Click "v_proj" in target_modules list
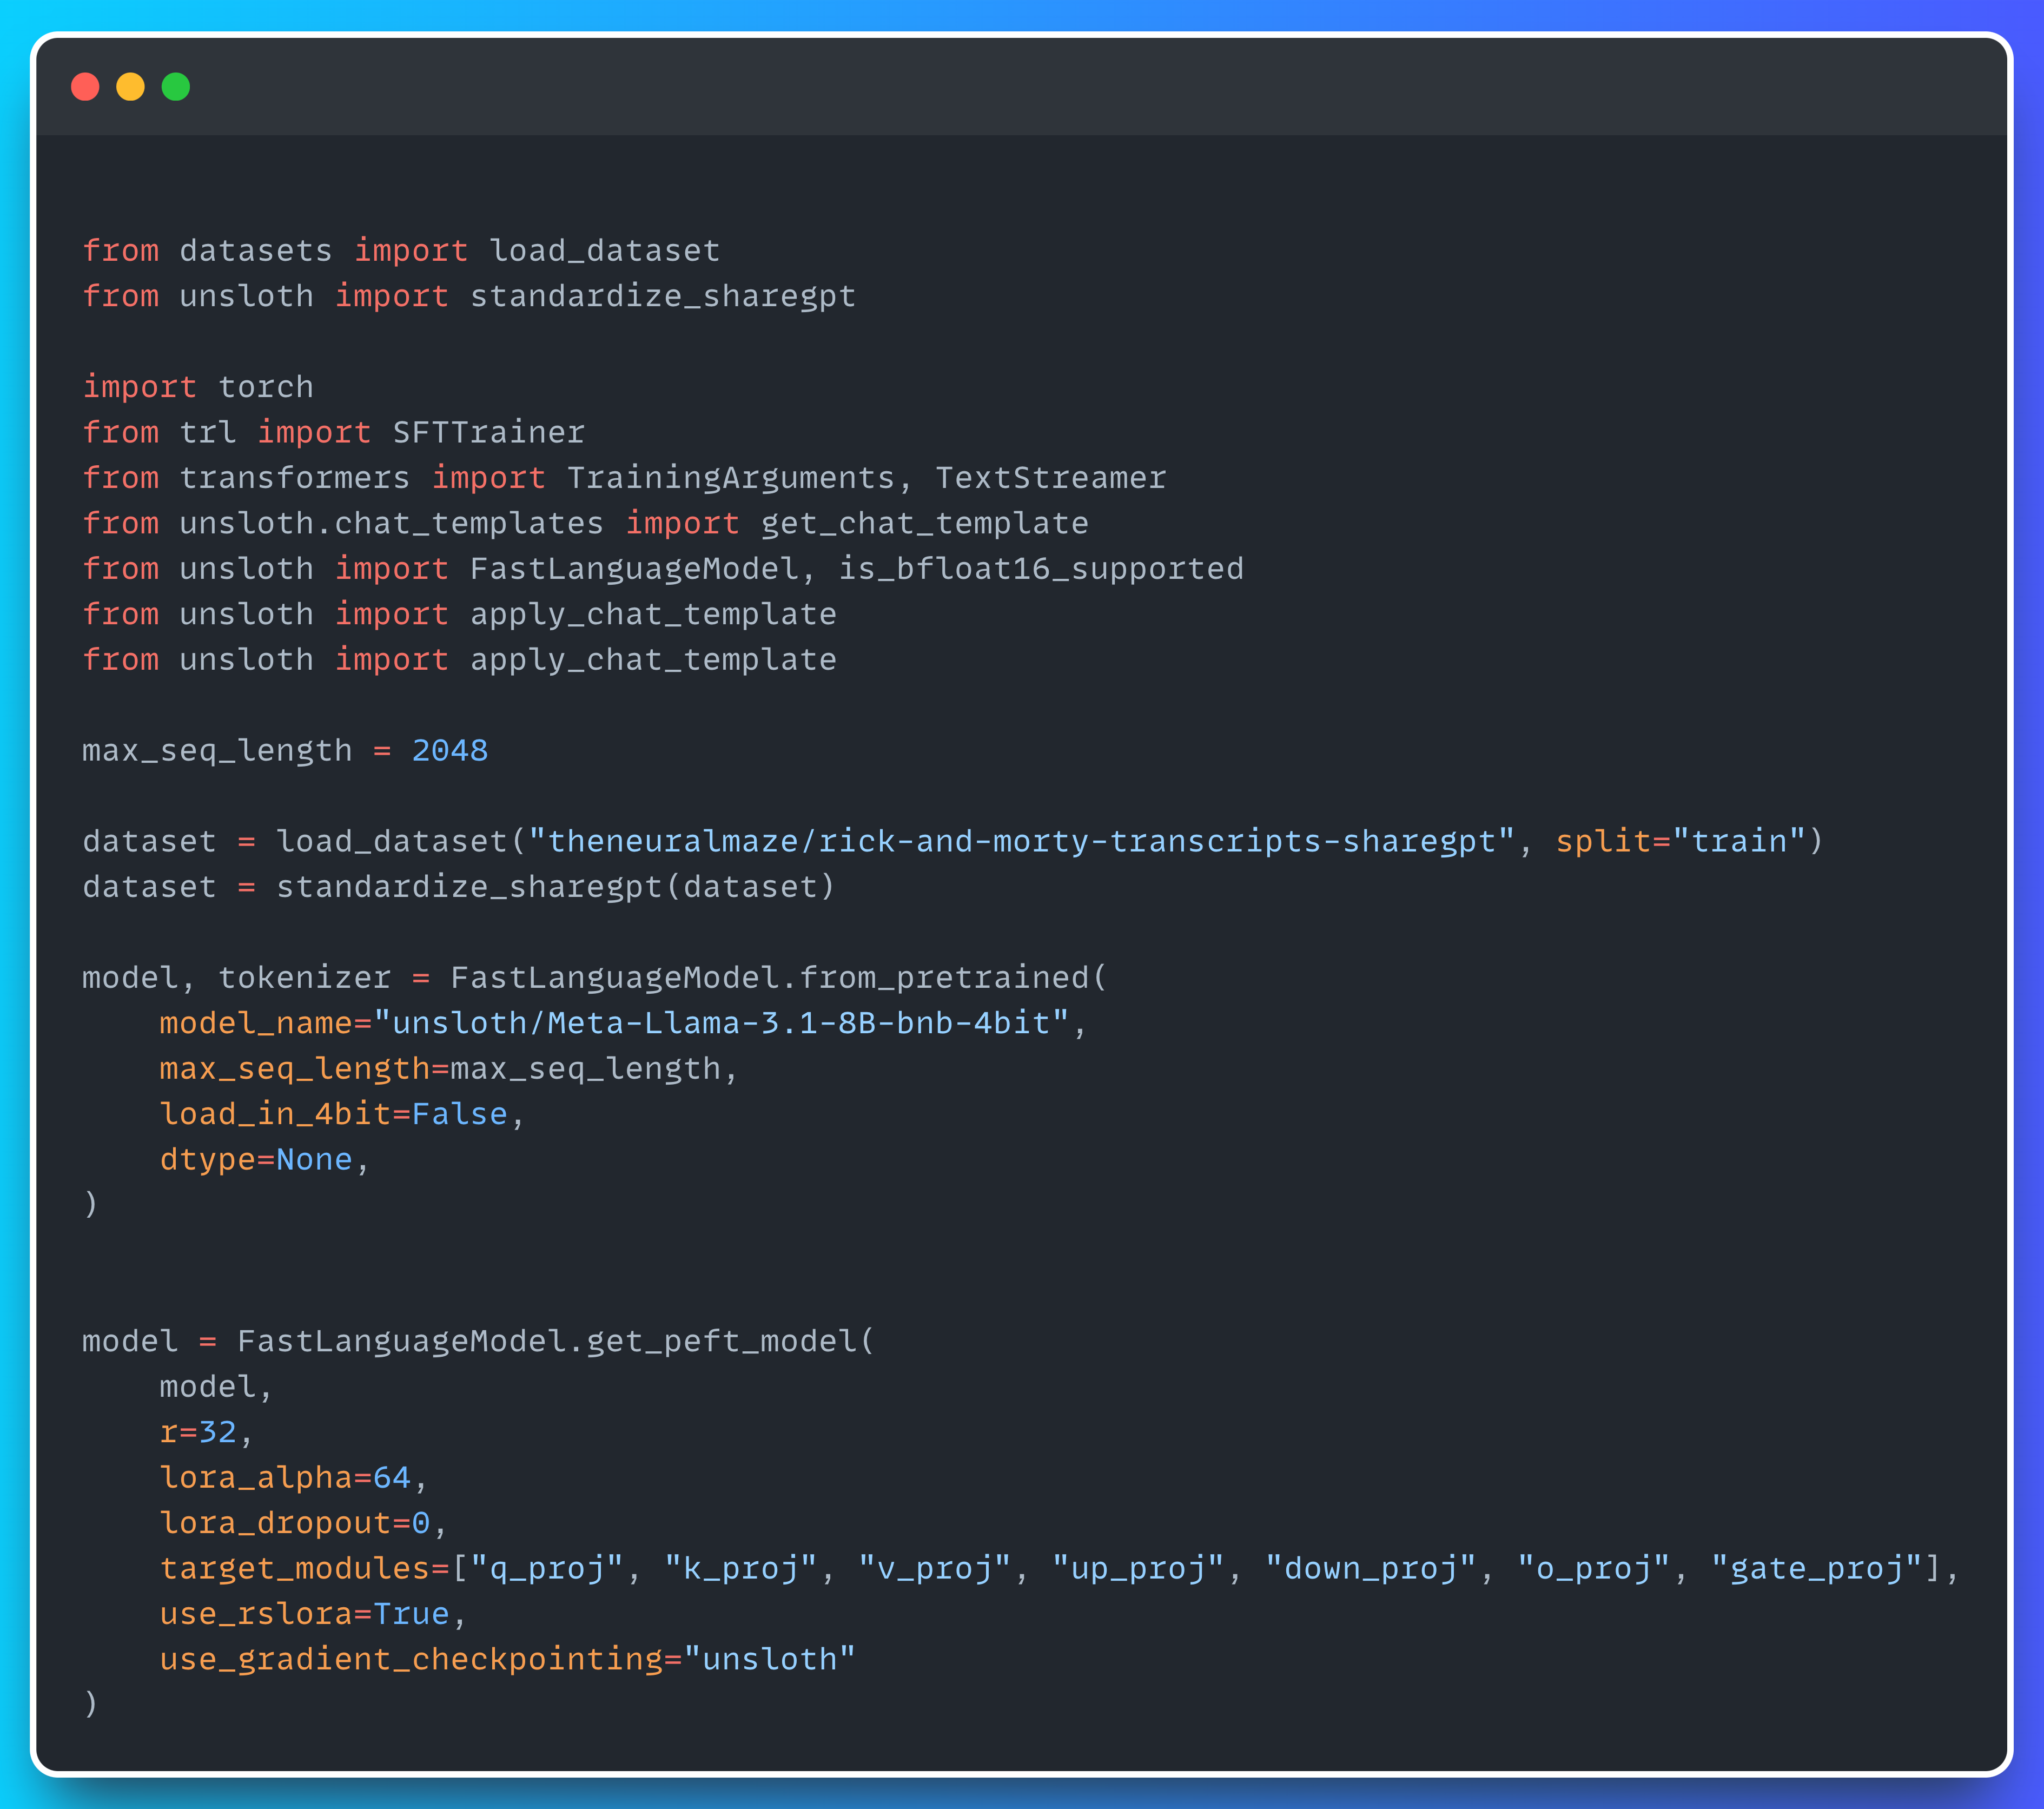Image resolution: width=2044 pixels, height=1809 pixels. 935,1569
